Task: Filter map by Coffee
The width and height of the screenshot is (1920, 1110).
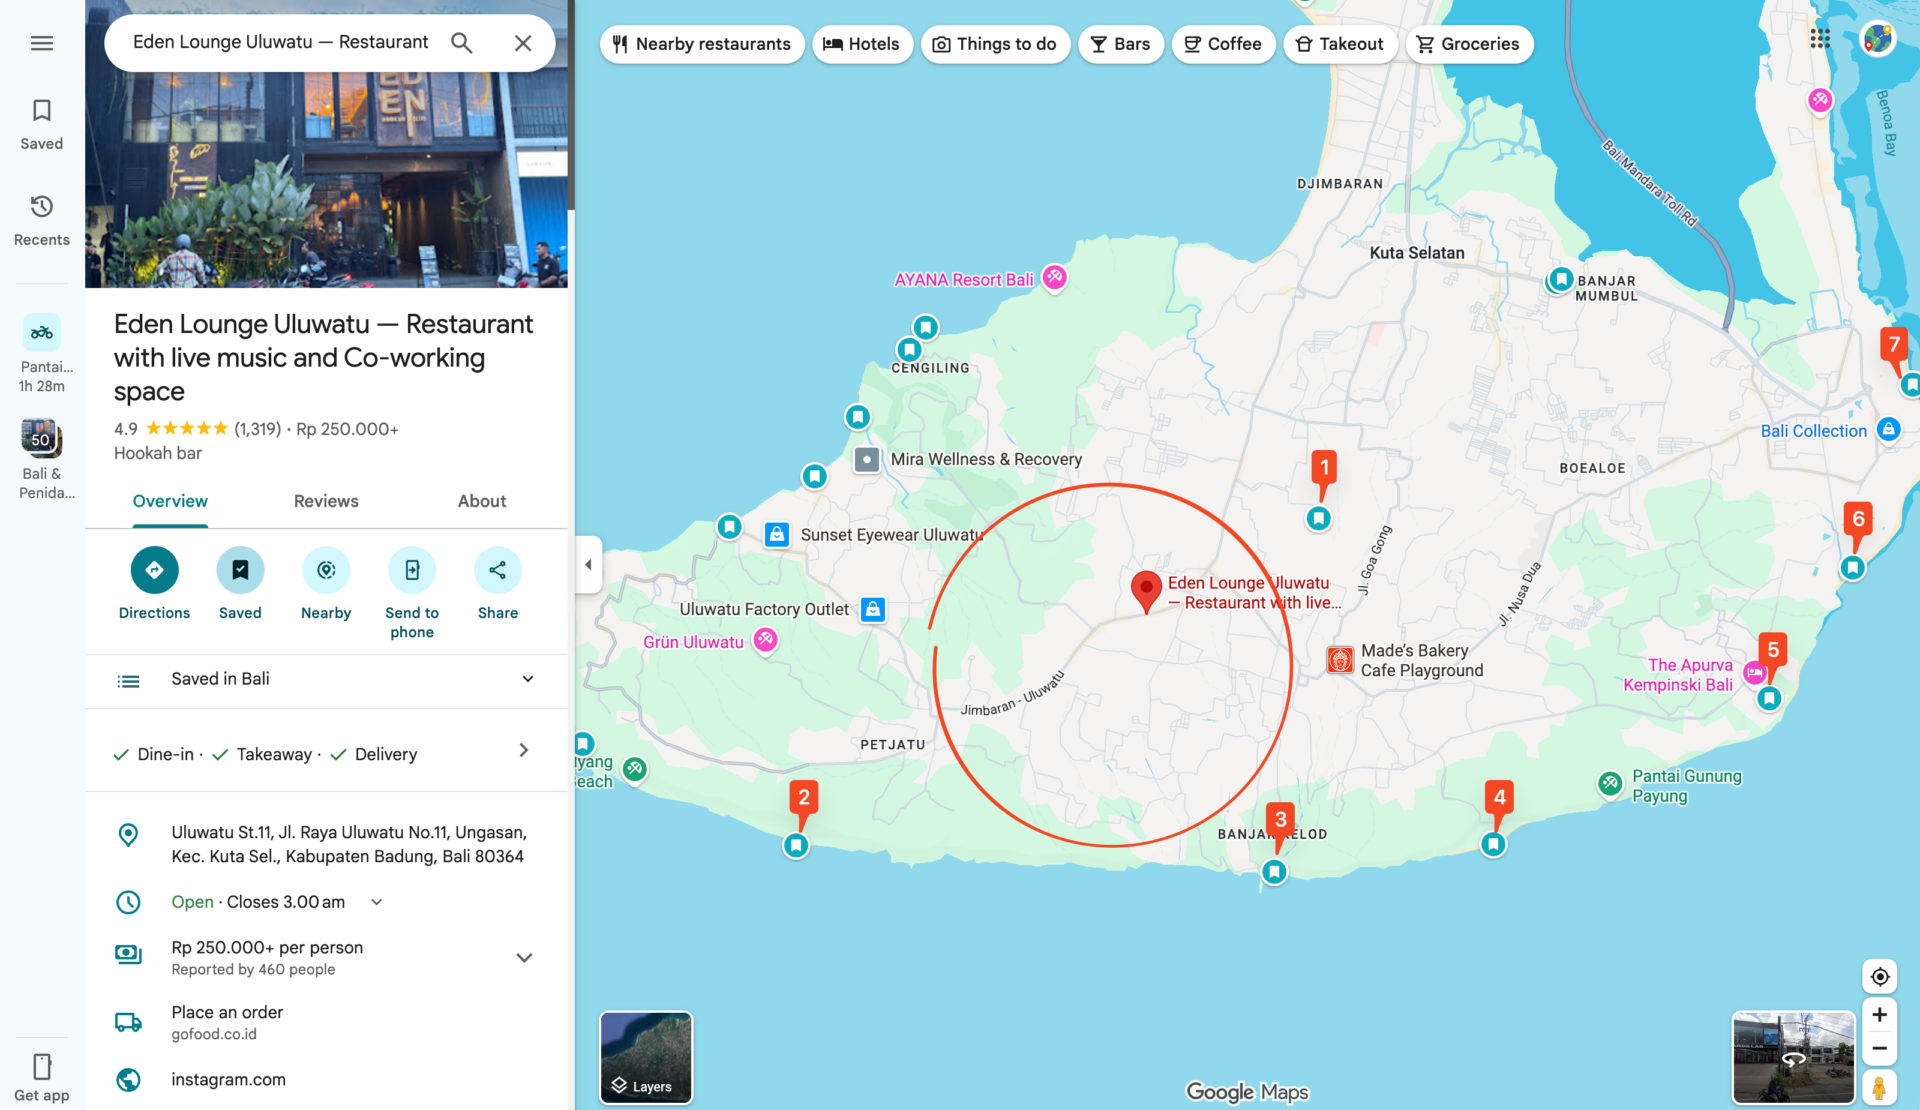Action: click(x=1223, y=44)
